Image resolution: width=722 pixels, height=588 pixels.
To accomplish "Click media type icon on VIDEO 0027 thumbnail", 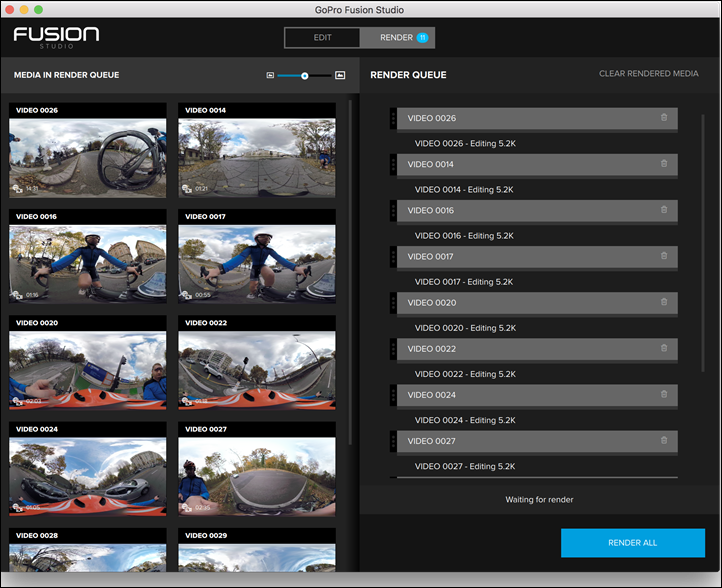I will 186,507.
